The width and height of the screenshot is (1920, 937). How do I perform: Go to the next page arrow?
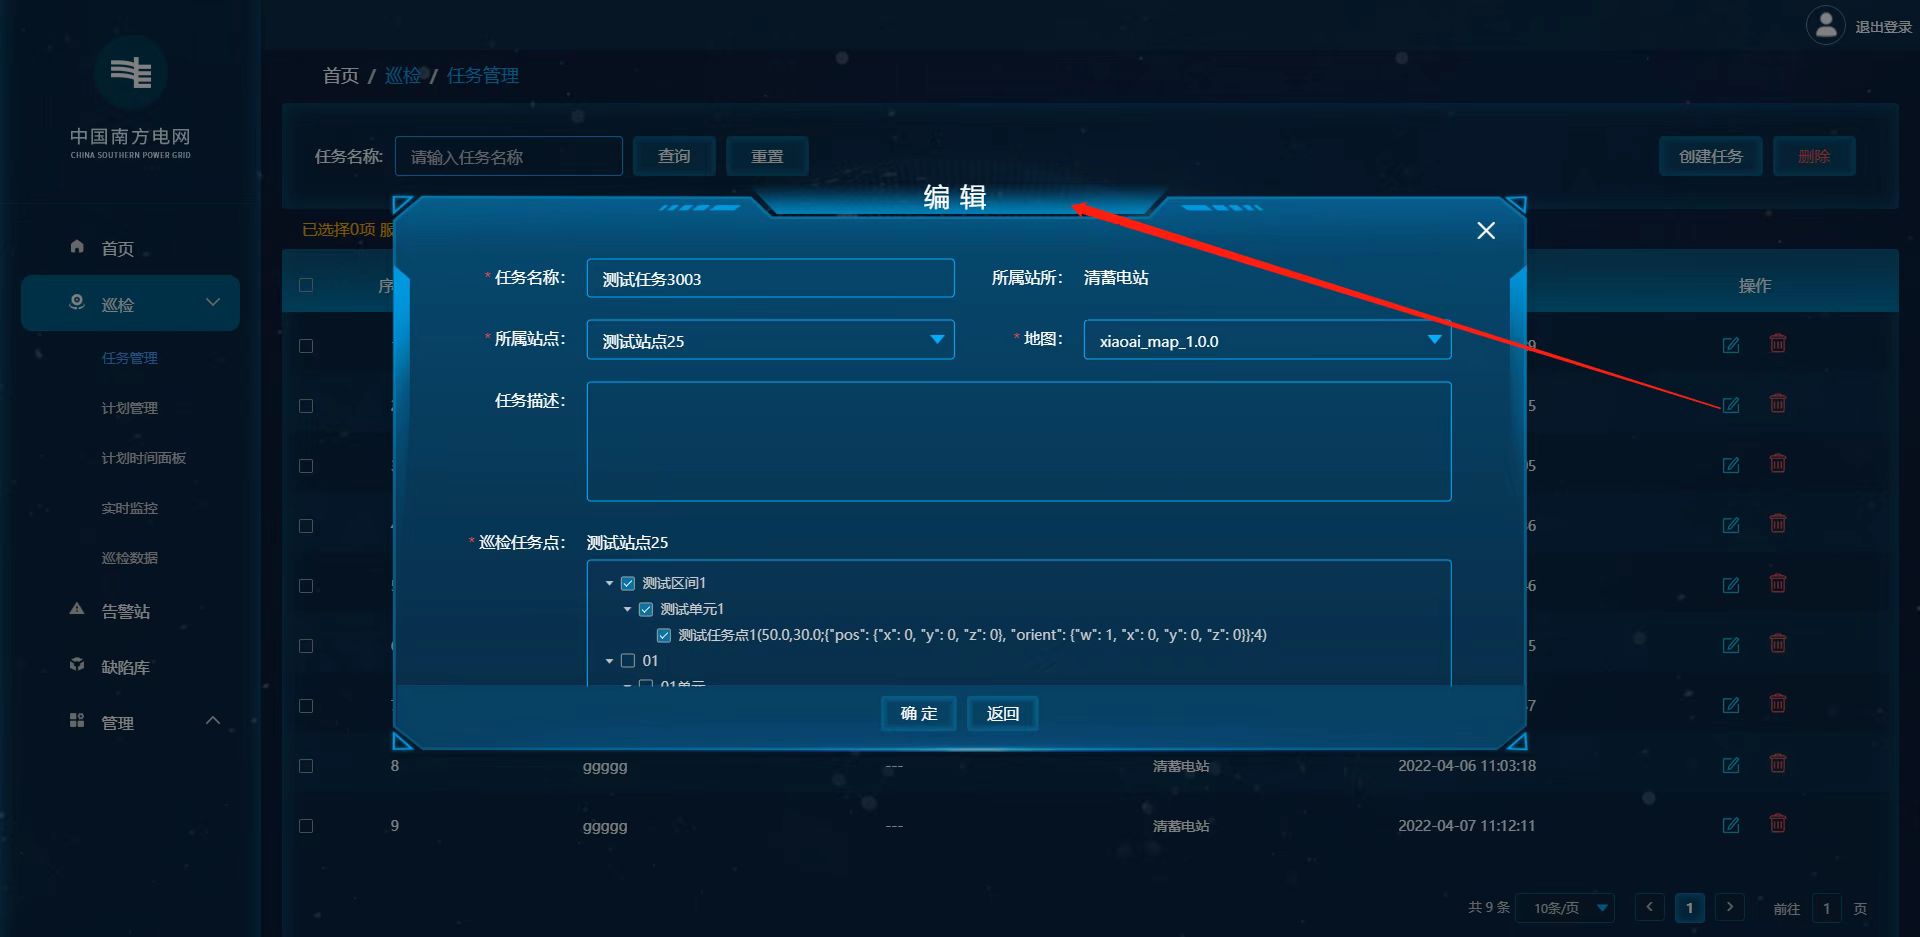1730,907
